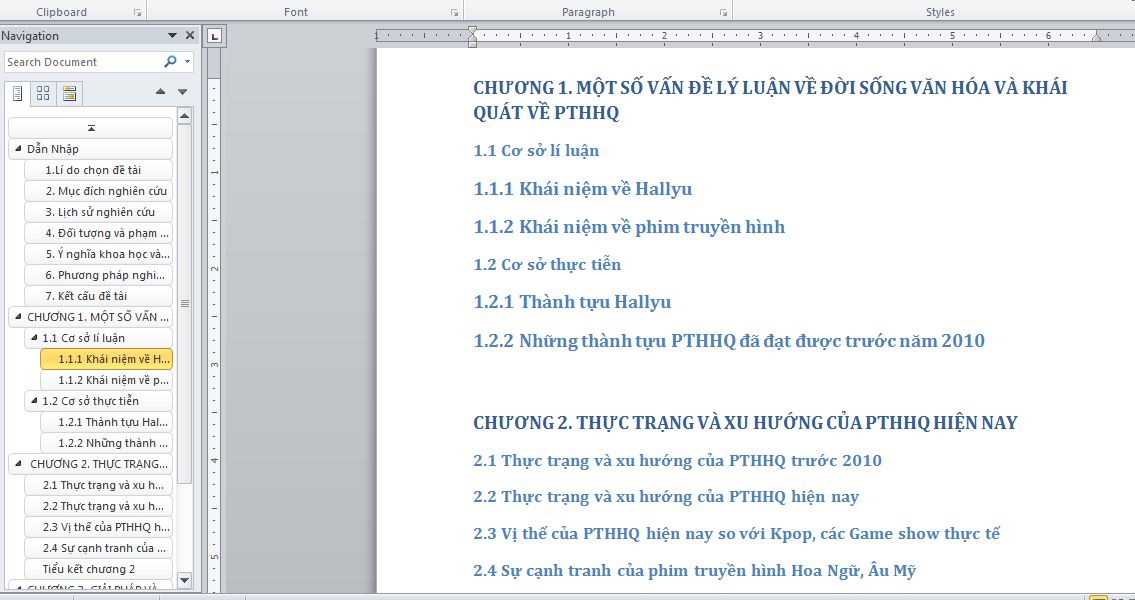
Task: Click heading 2.3 Vị thế của PTHHQ in document
Action: click(737, 534)
